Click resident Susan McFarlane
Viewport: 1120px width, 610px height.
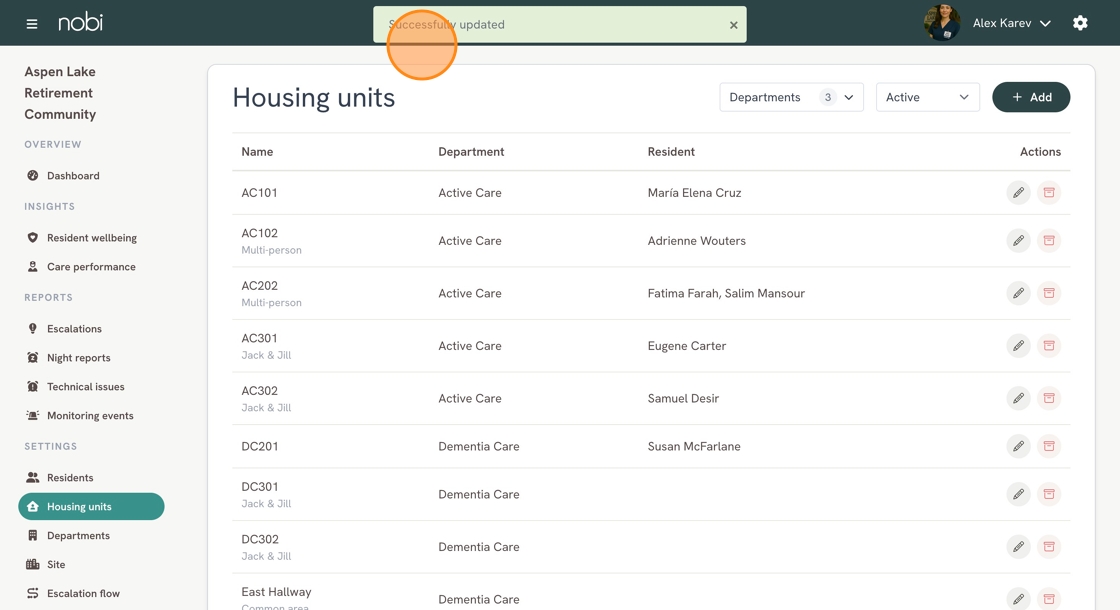[694, 446]
